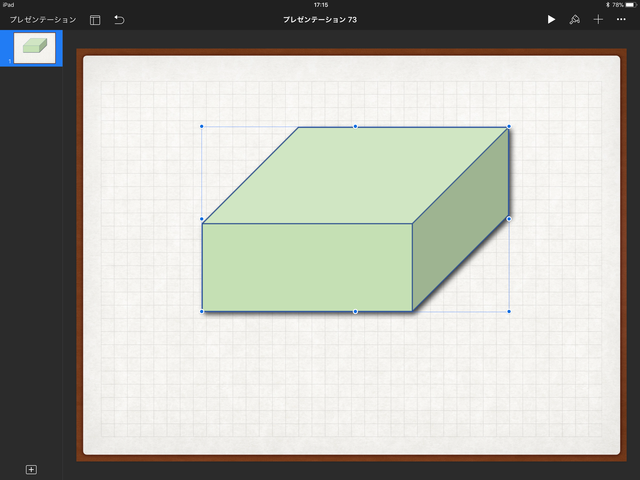The width and height of the screenshot is (640, 480).
Task: Open the more options ellipsis menu
Action: (621, 19)
